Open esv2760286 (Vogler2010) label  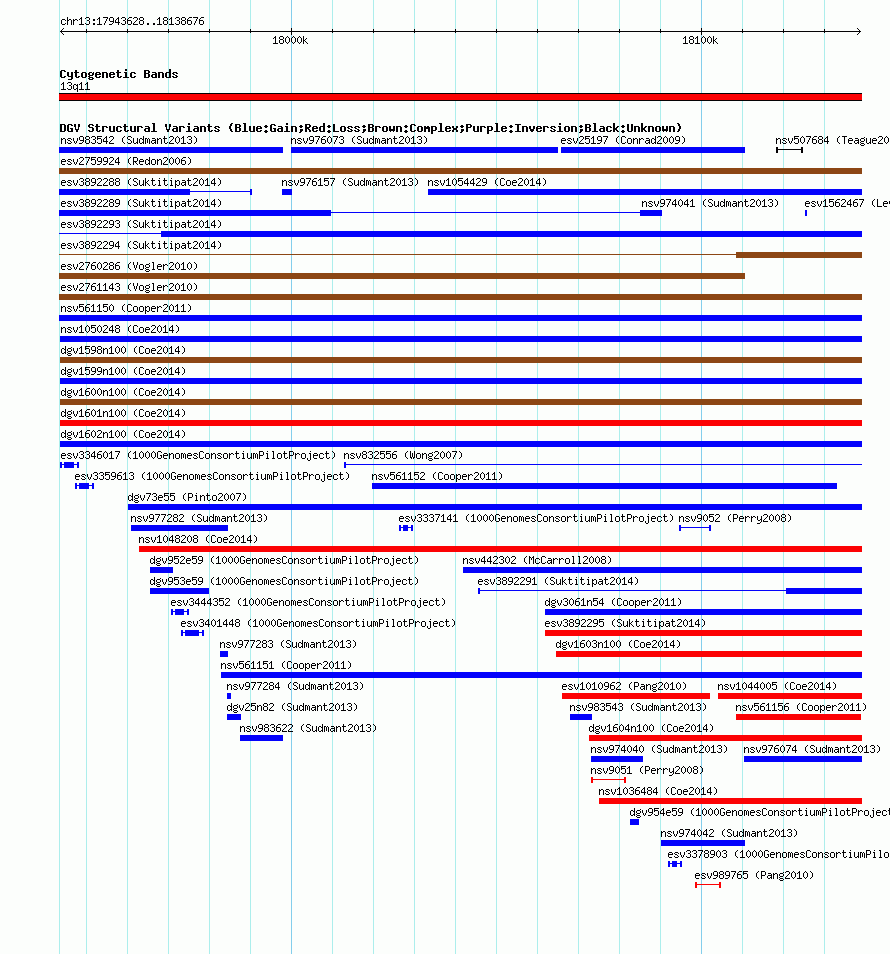[x=129, y=266]
